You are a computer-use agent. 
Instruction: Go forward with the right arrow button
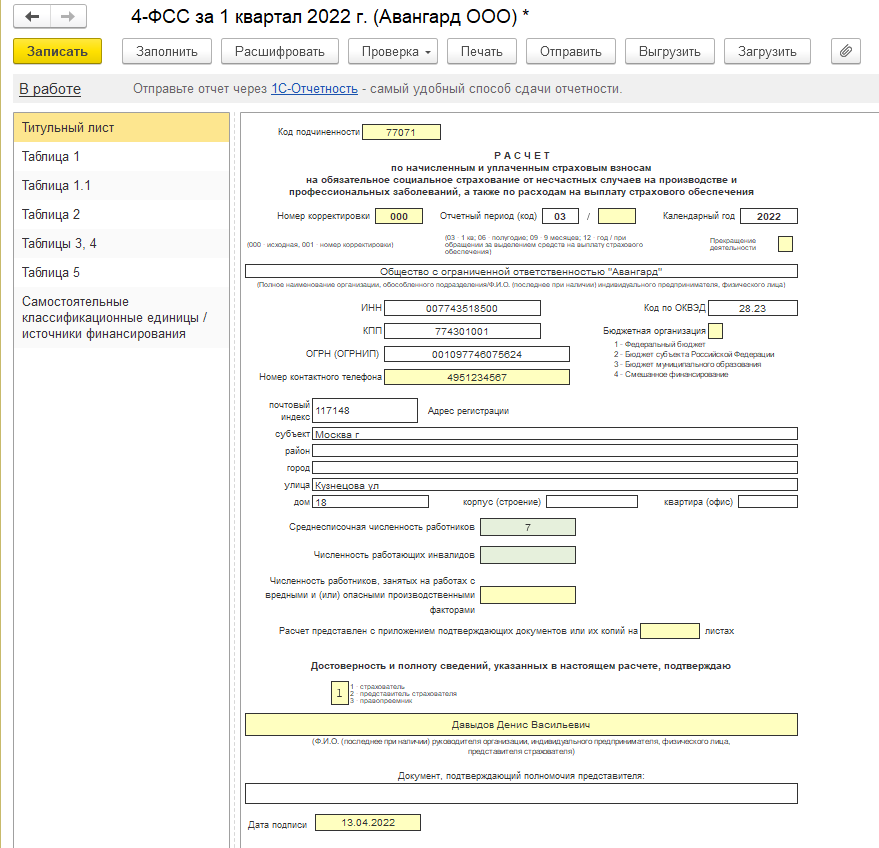click(x=68, y=16)
